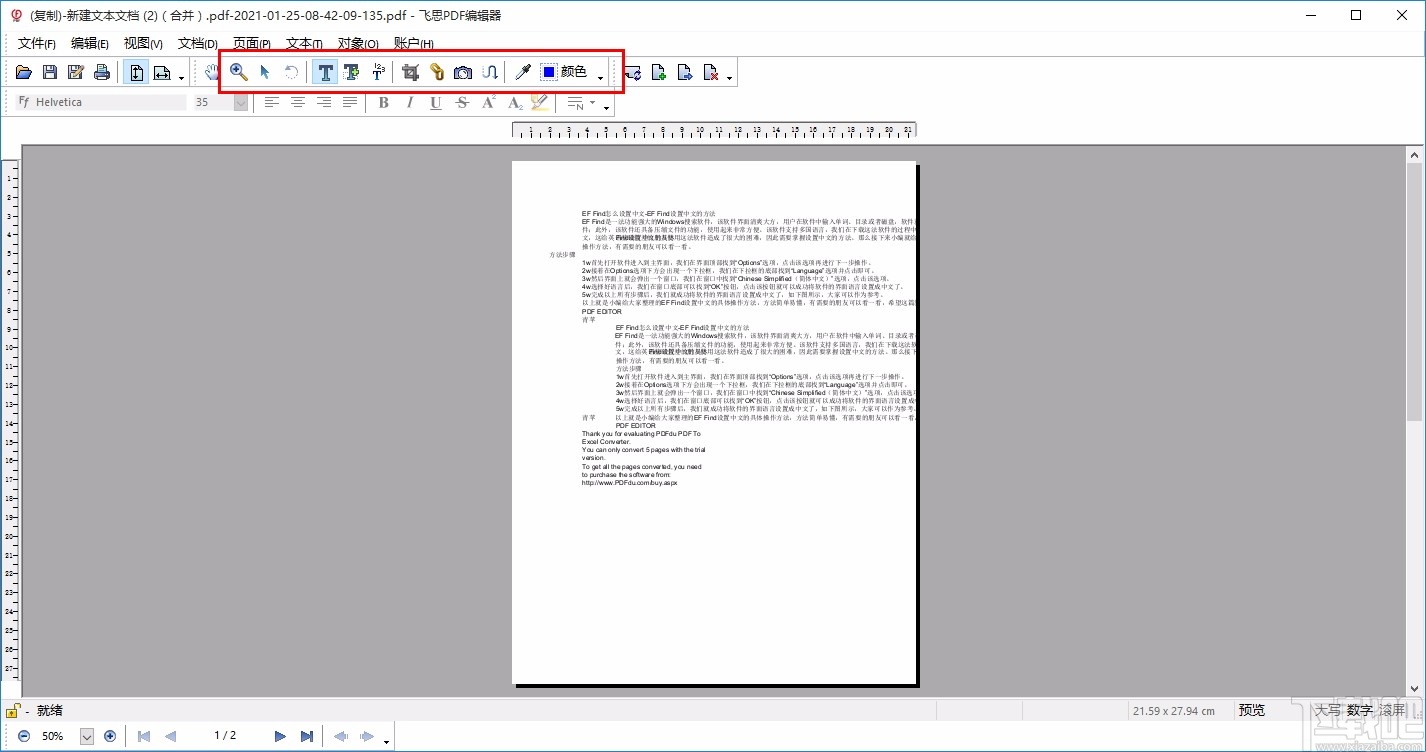The width and height of the screenshot is (1426, 752).
Task: Open the 文本(T) menu
Action: tap(304, 43)
